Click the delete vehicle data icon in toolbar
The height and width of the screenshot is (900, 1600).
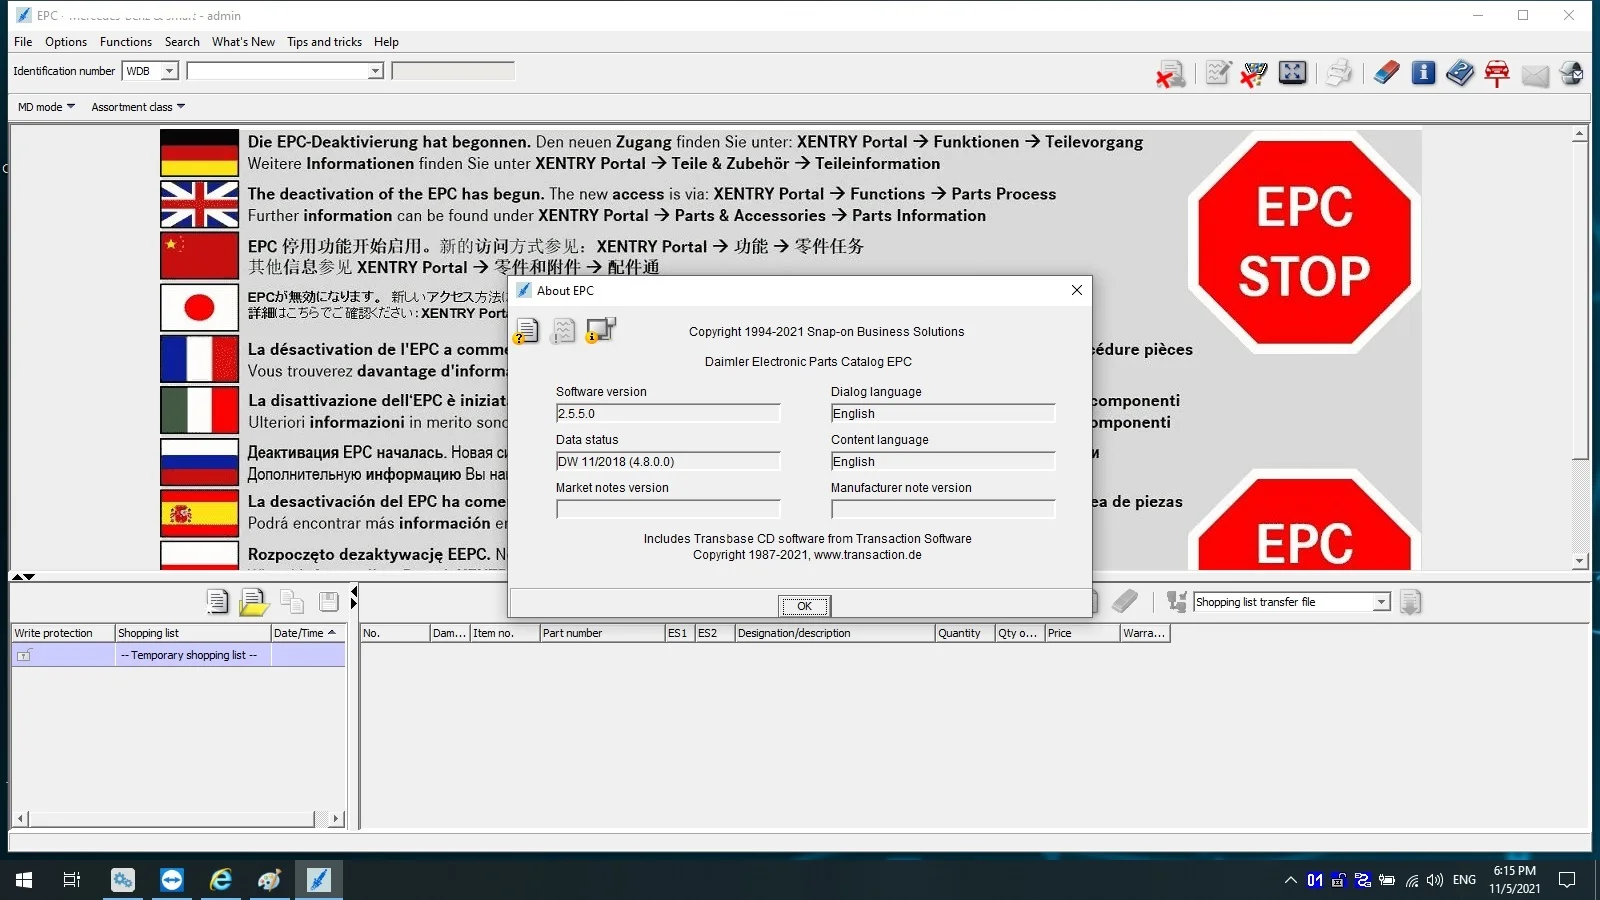1170,73
